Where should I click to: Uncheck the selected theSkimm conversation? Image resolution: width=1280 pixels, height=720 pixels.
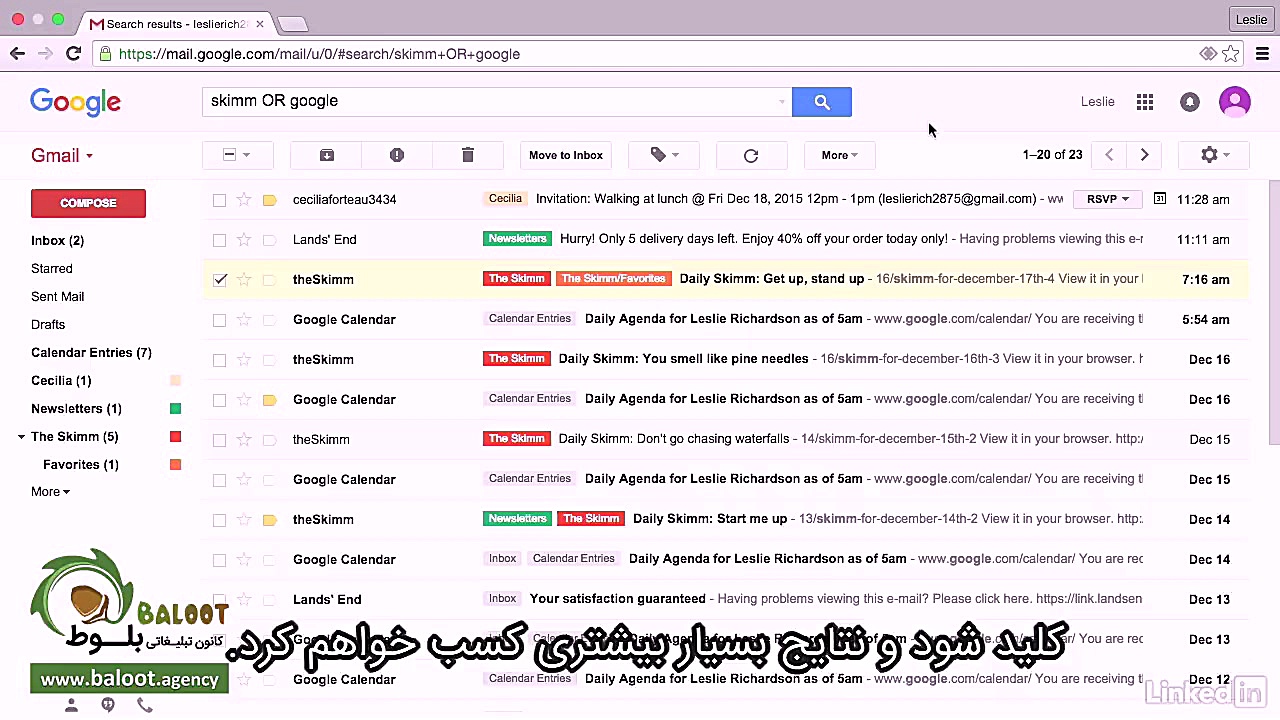219,279
